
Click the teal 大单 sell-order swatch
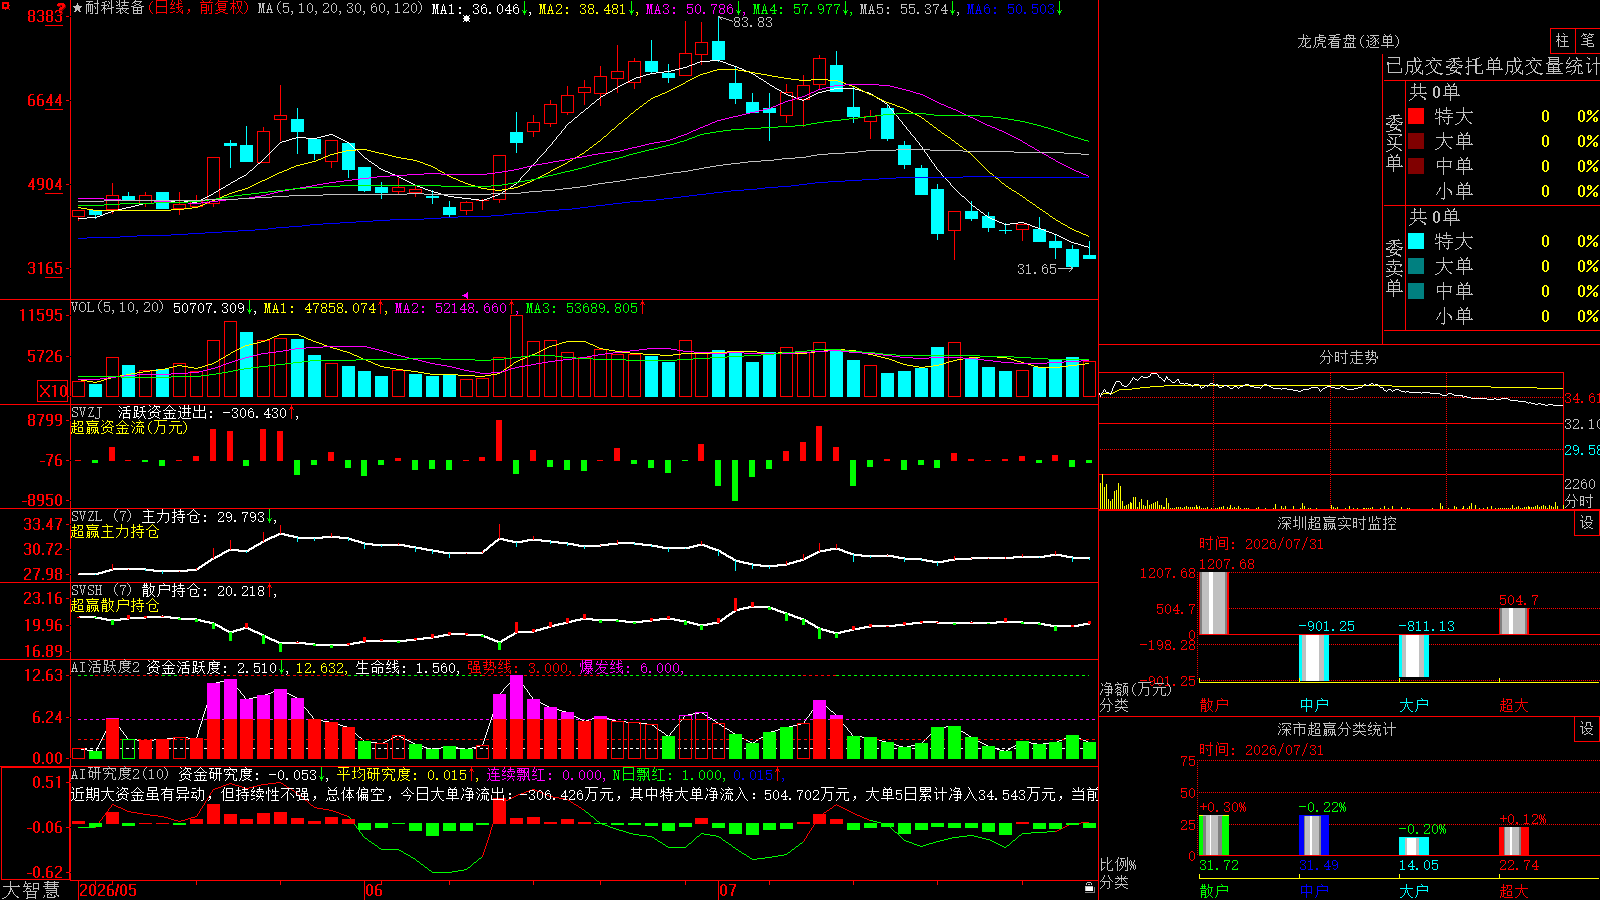tap(1416, 266)
